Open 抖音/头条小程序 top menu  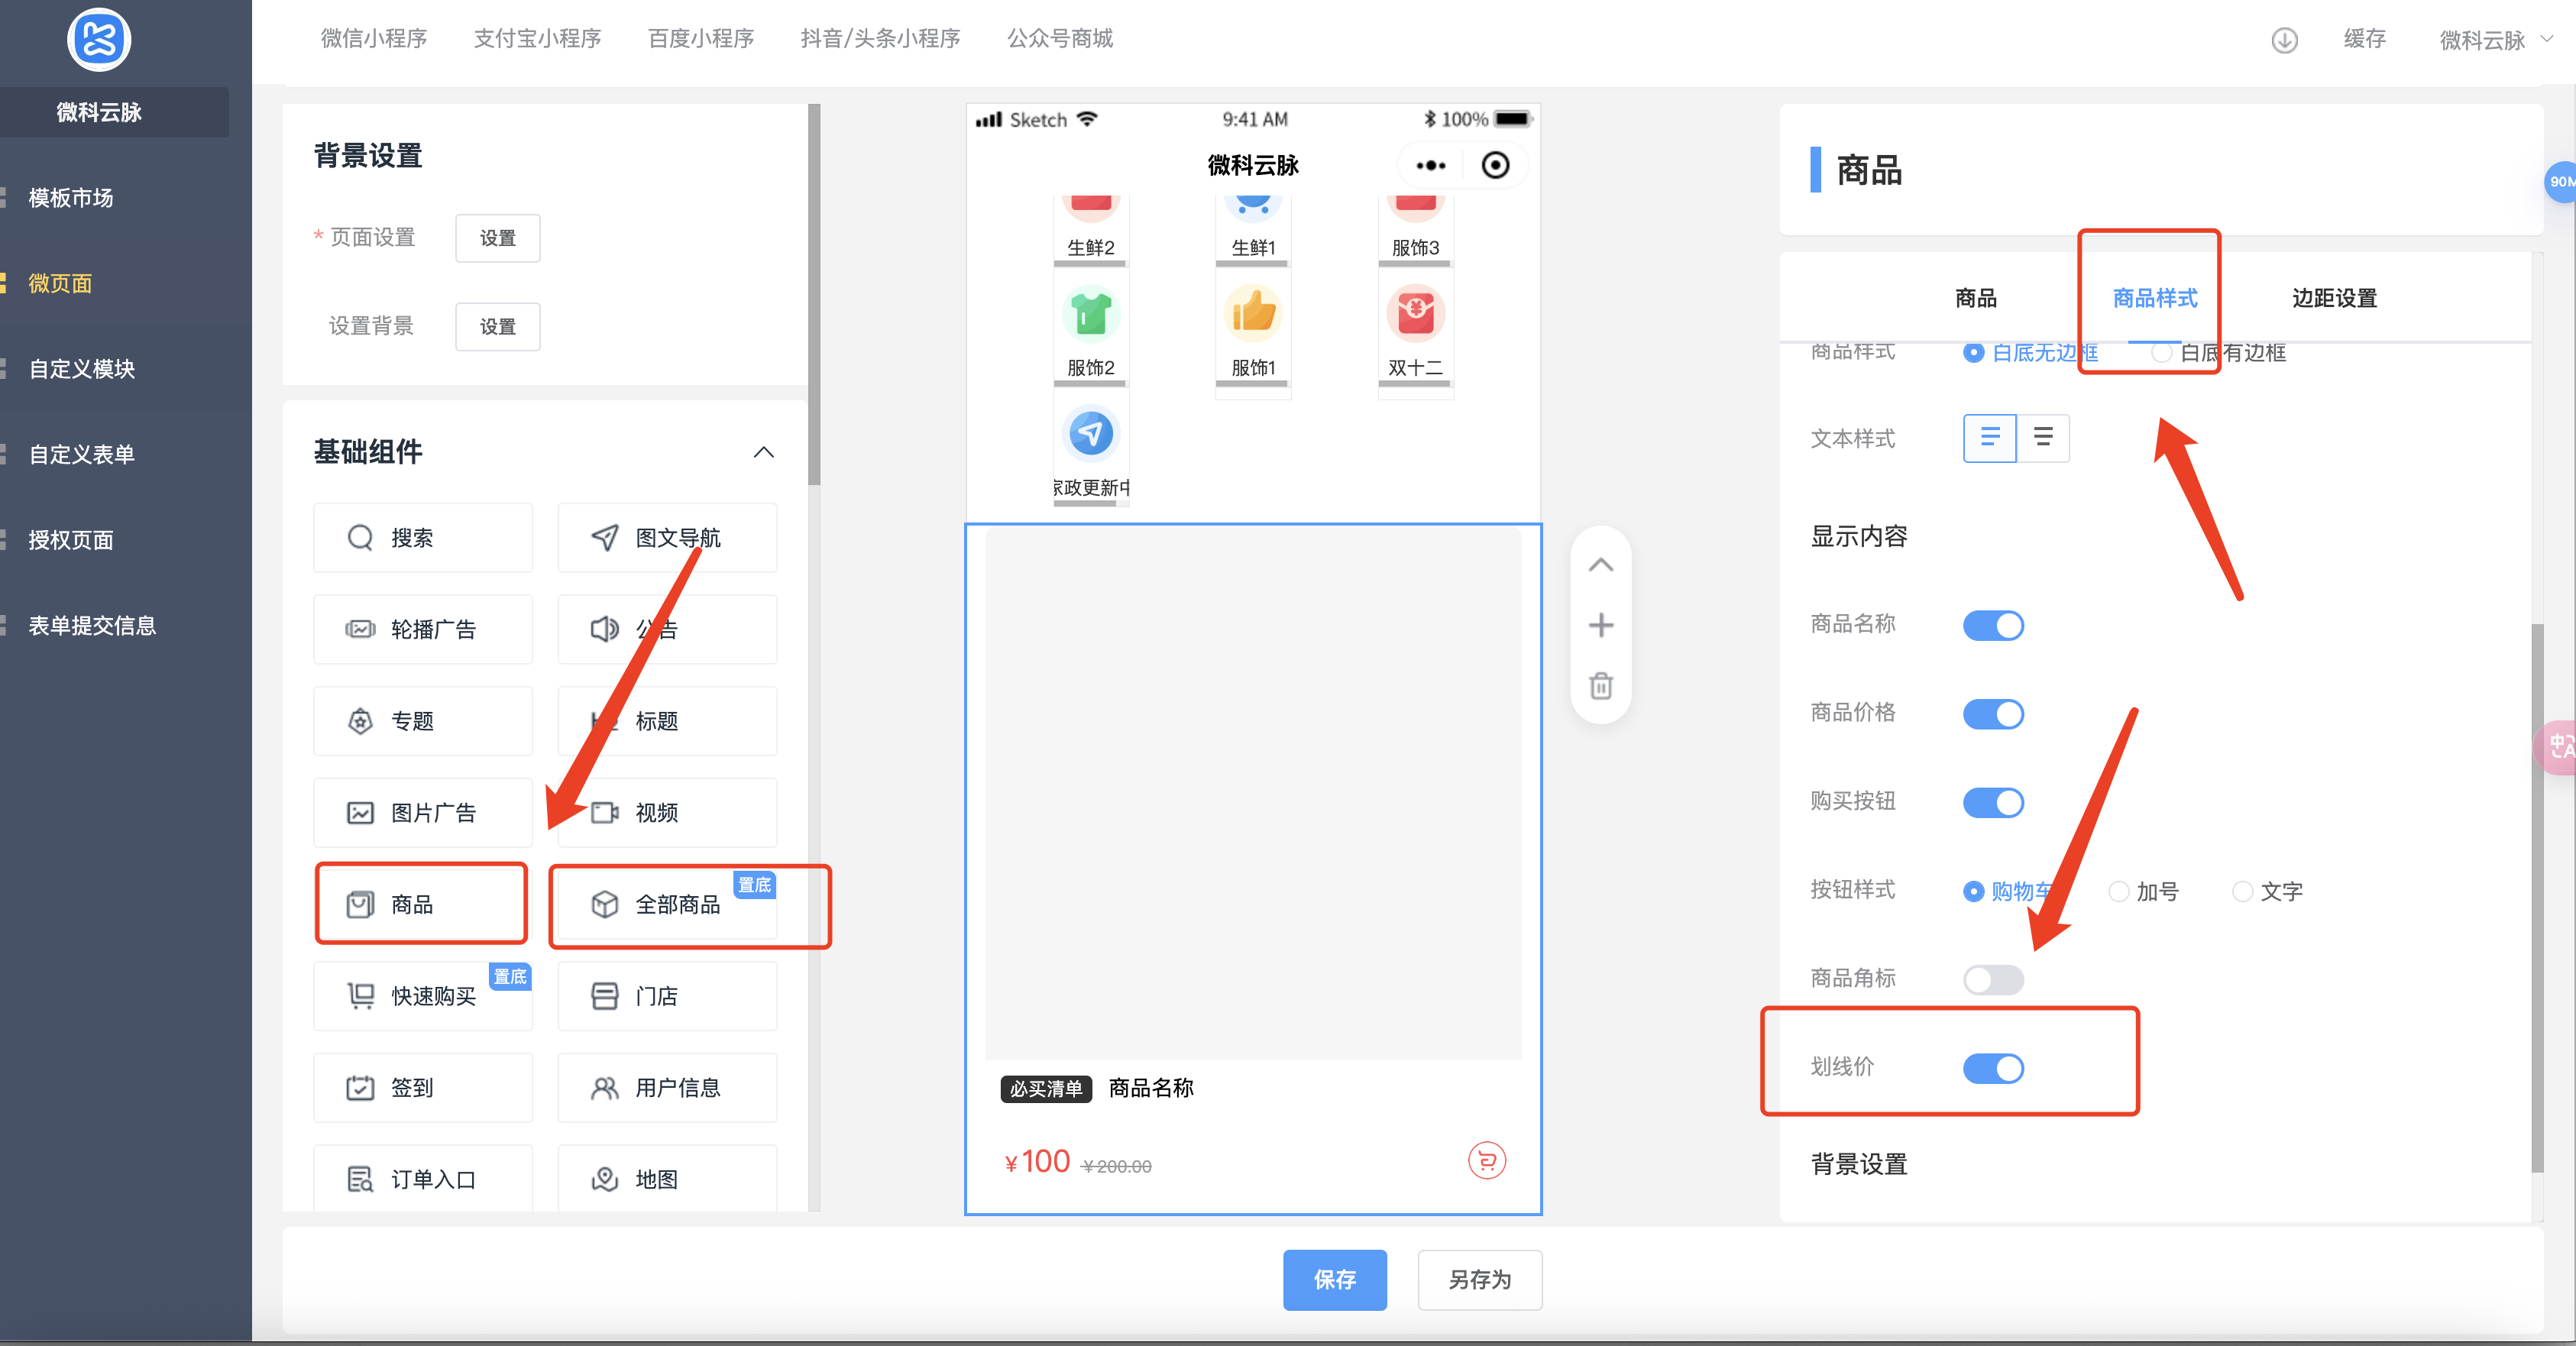coord(880,38)
